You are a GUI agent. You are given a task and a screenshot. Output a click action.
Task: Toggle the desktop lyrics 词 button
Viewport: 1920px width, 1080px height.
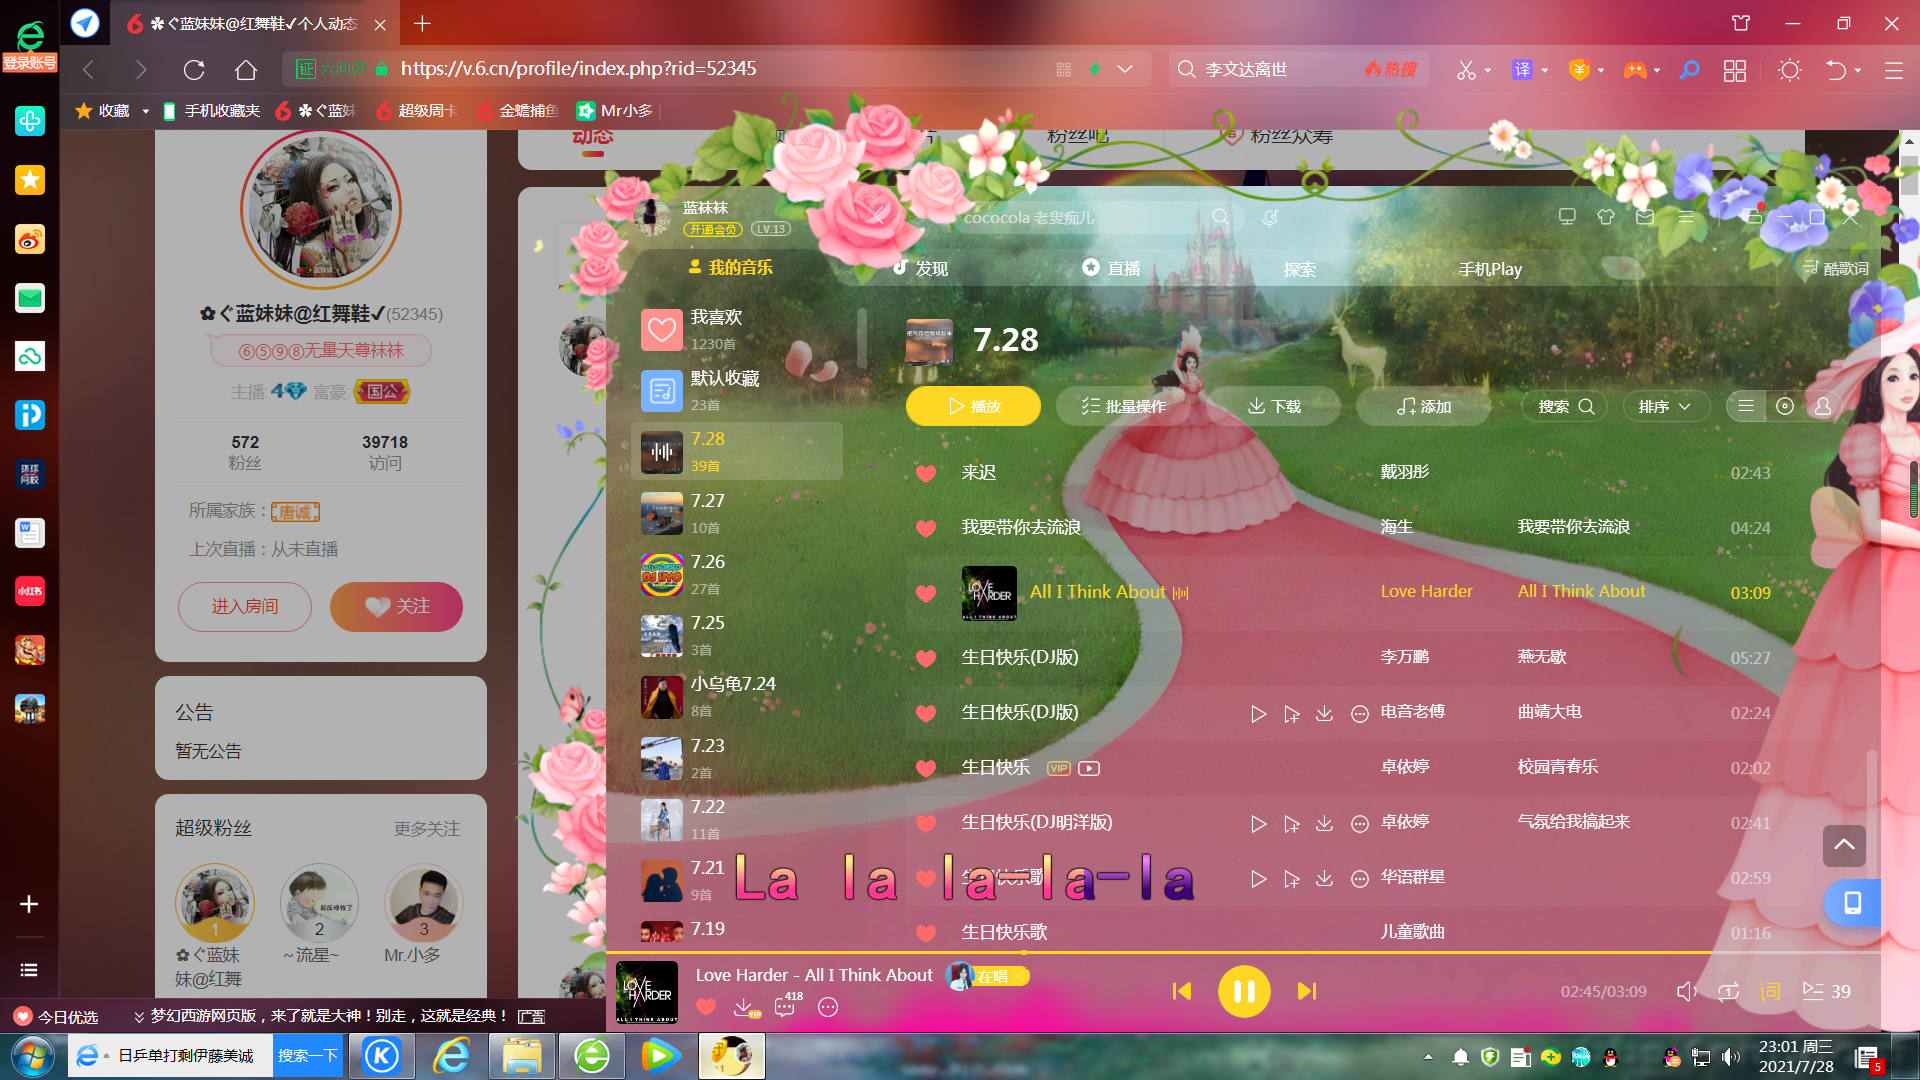point(1769,991)
